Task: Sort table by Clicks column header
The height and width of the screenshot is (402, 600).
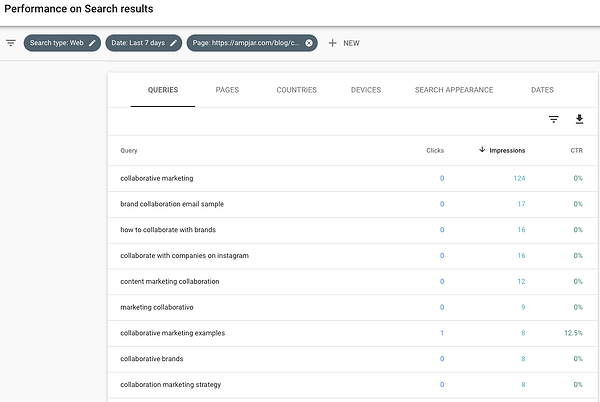Action: point(434,150)
